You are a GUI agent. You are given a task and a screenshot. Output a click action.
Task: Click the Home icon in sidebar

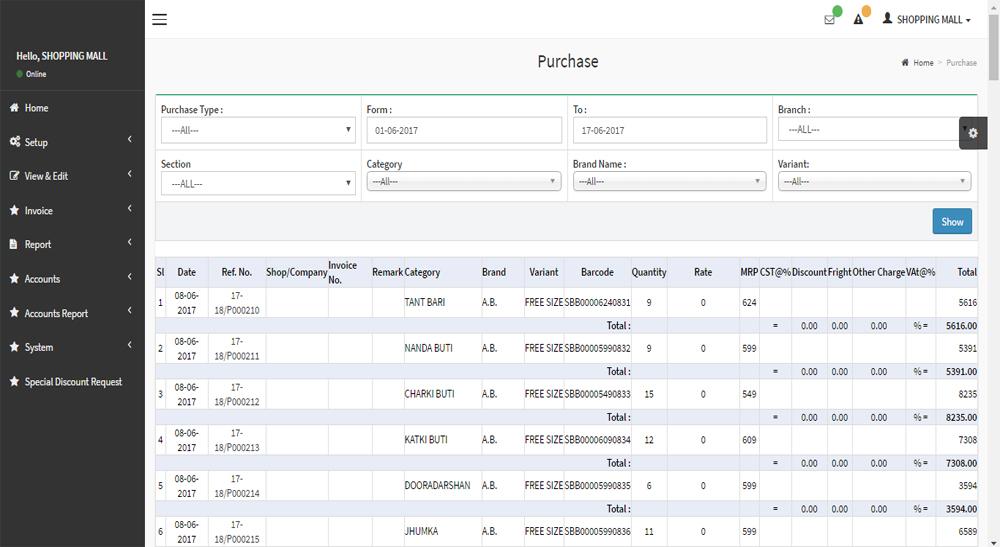coord(14,108)
